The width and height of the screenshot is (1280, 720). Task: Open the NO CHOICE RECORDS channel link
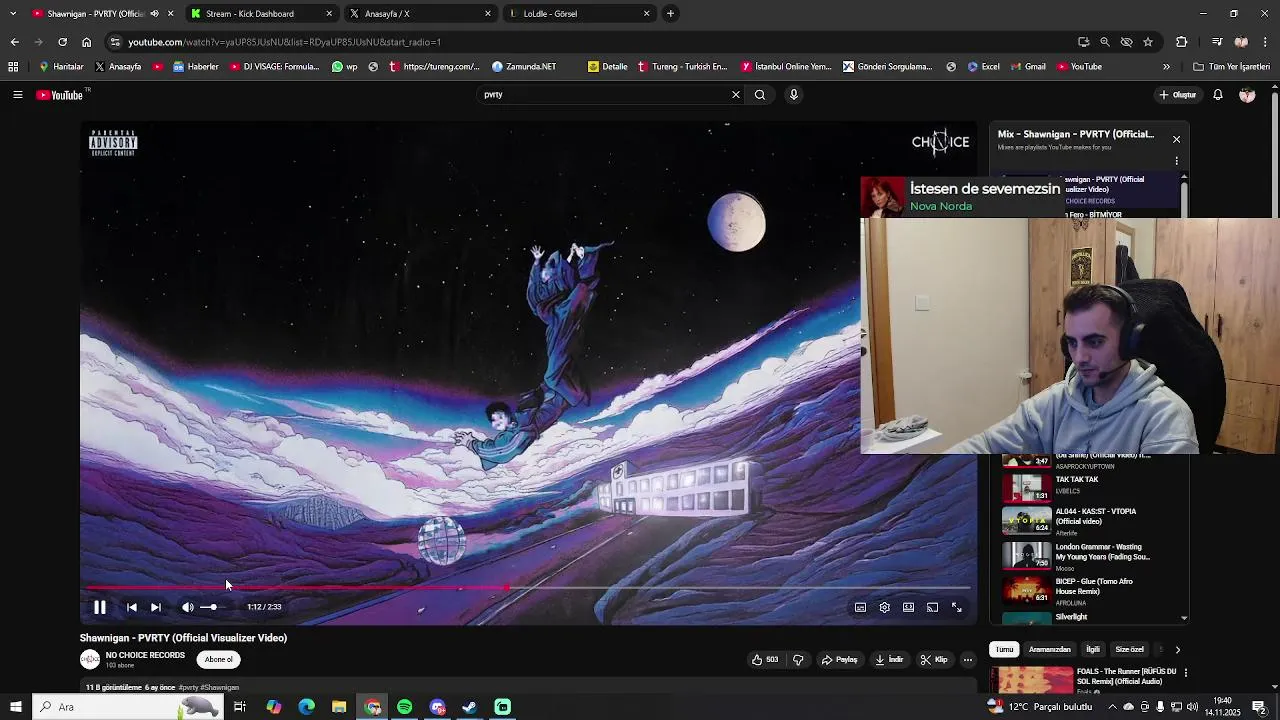click(145, 656)
